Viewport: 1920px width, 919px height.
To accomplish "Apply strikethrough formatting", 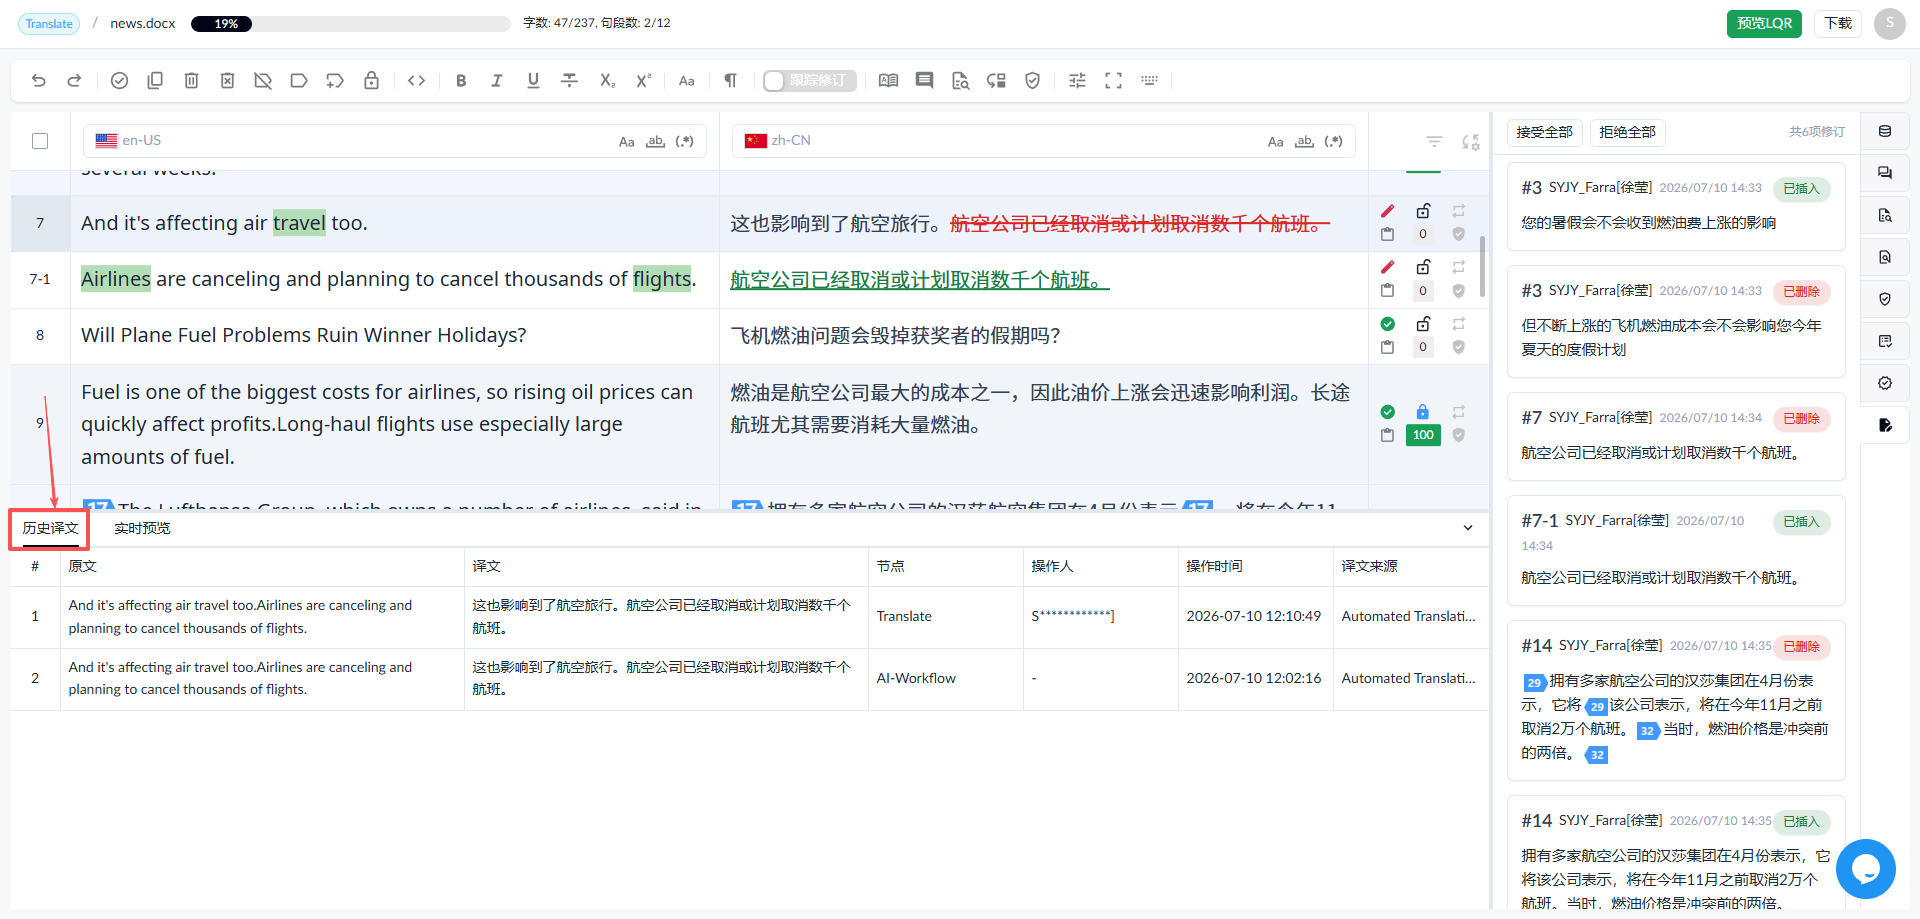I will pos(569,81).
